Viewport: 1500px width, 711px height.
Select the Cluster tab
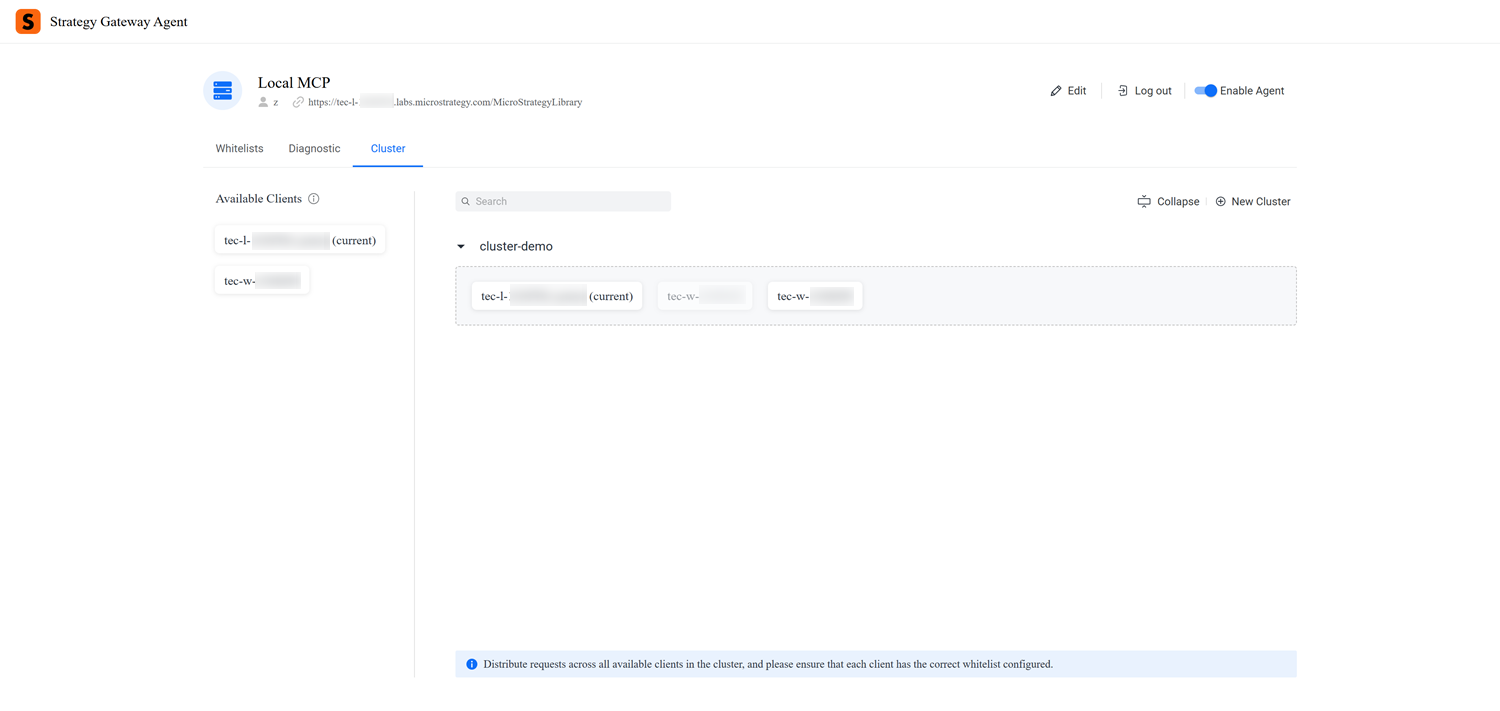388,149
